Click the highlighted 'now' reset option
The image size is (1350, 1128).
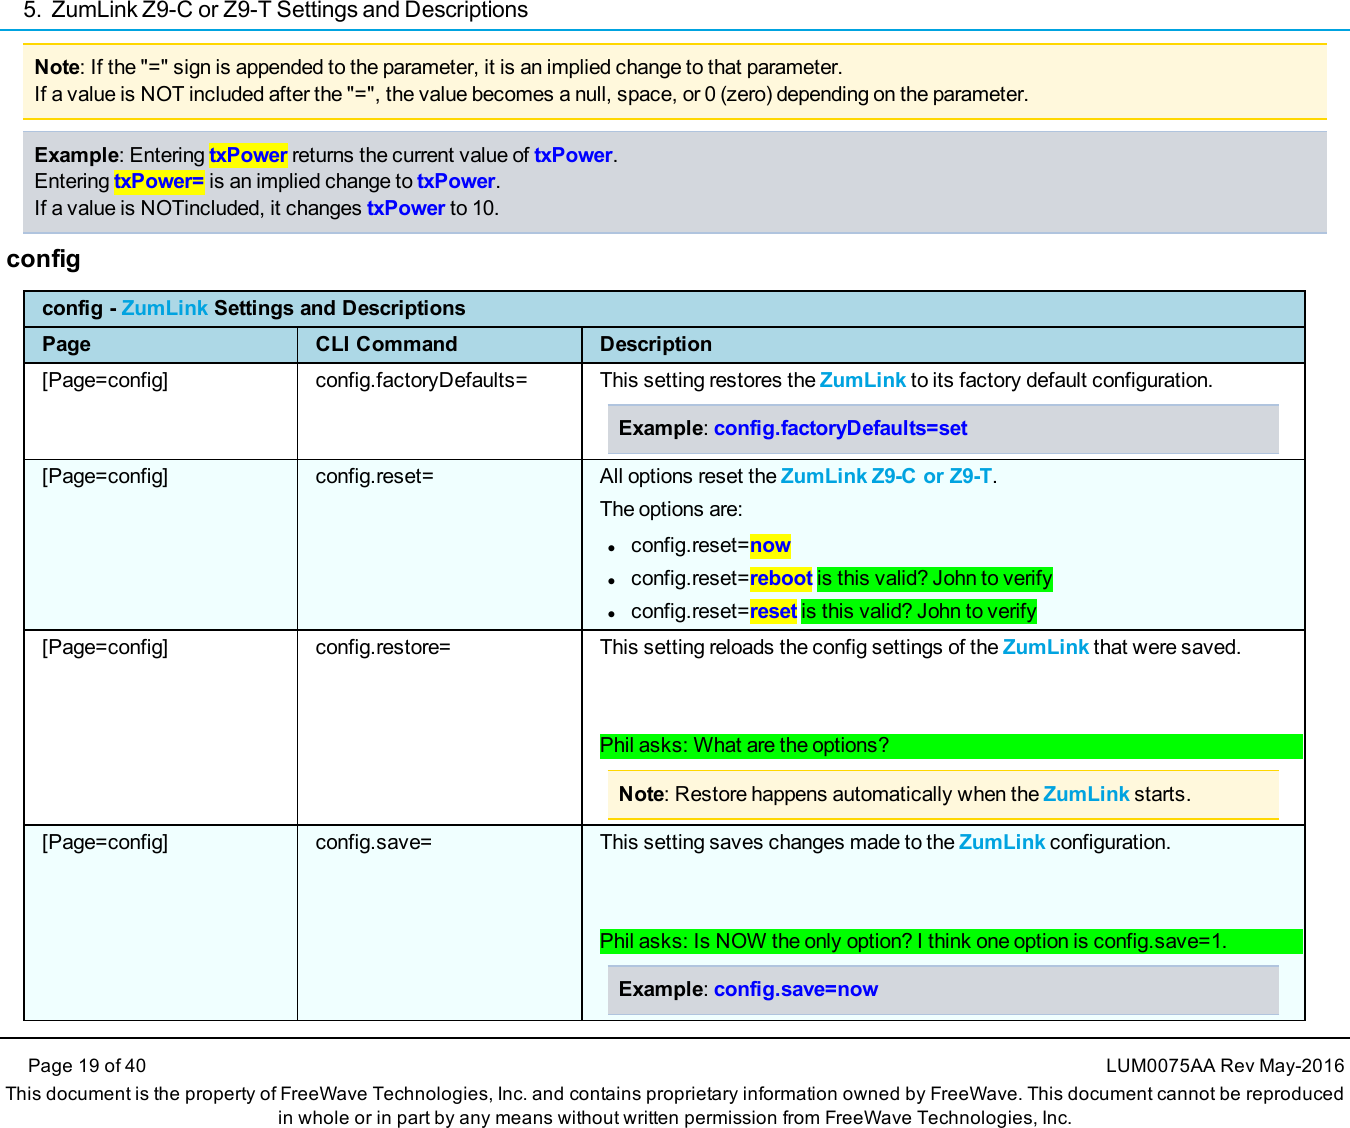point(770,545)
